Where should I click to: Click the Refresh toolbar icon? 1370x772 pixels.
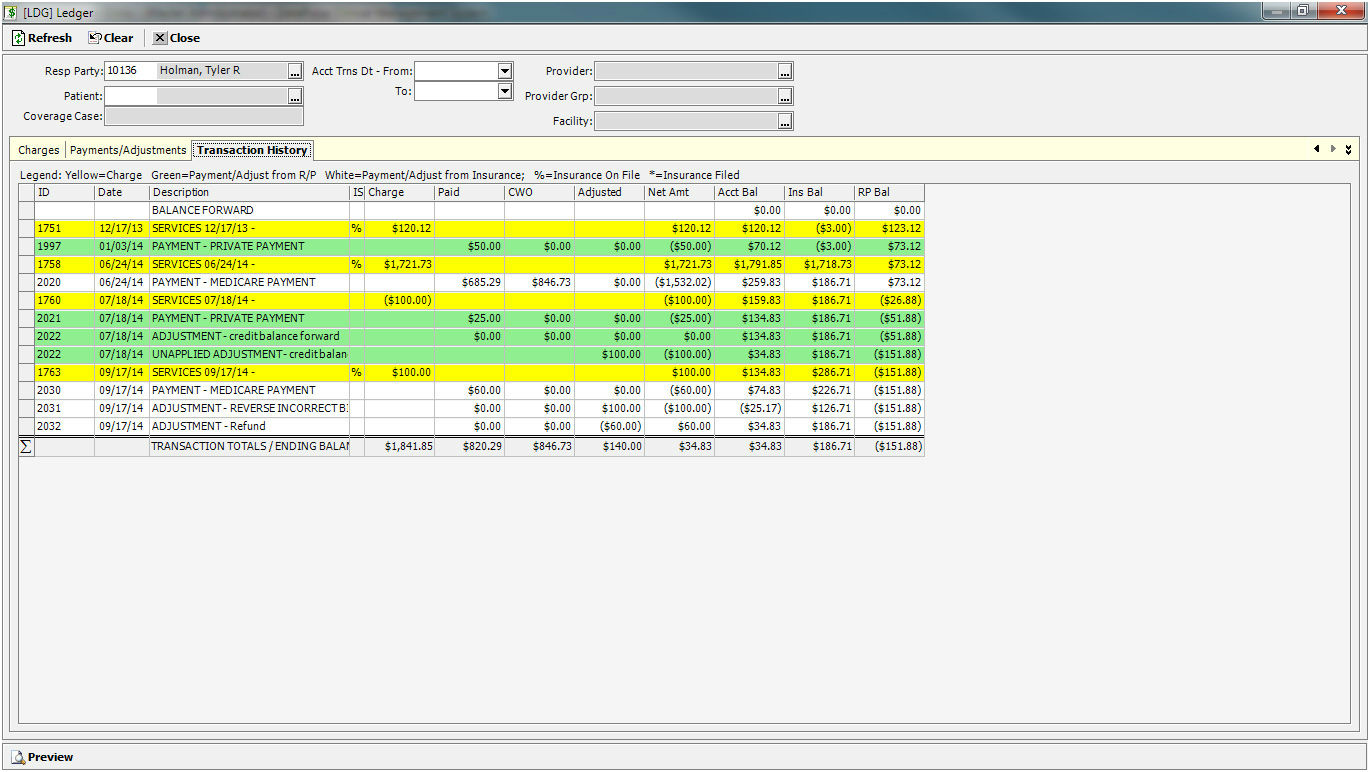[19, 38]
